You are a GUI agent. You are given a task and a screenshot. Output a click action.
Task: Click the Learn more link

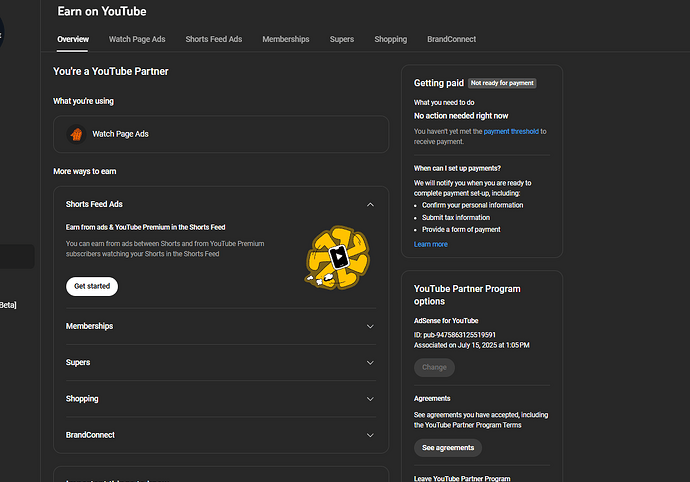coord(431,244)
